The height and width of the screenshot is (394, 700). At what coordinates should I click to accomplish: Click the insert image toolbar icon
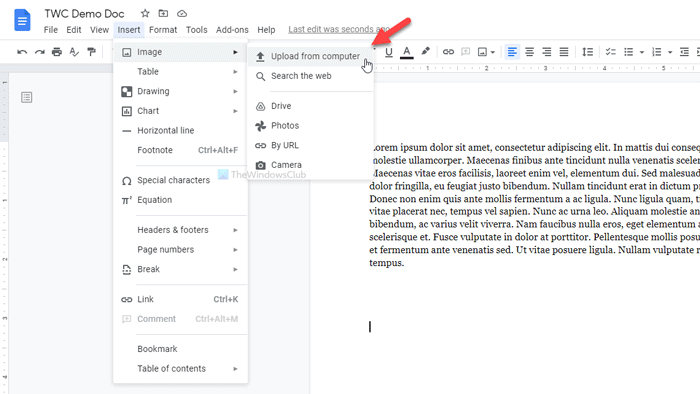pos(483,52)
